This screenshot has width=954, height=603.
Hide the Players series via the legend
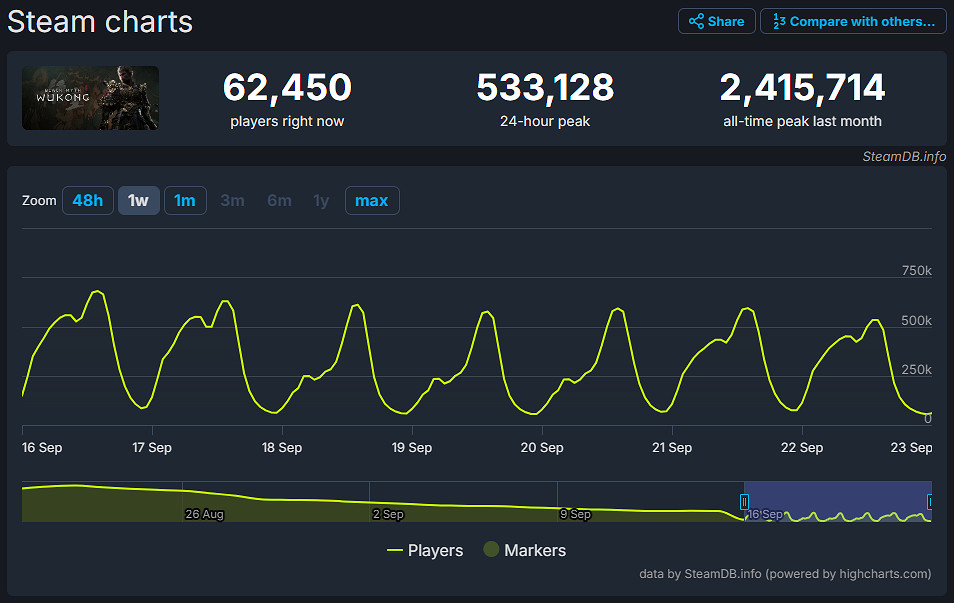425,550
